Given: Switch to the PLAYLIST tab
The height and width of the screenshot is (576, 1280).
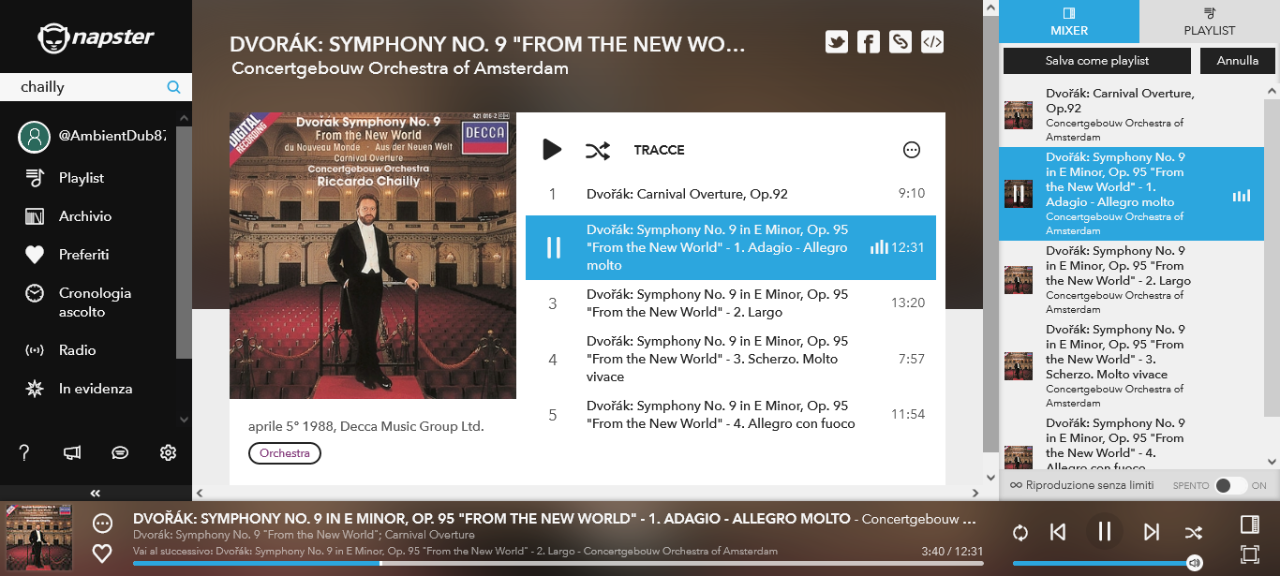Looking at the screenshot, I should [x=1209, y=21].
